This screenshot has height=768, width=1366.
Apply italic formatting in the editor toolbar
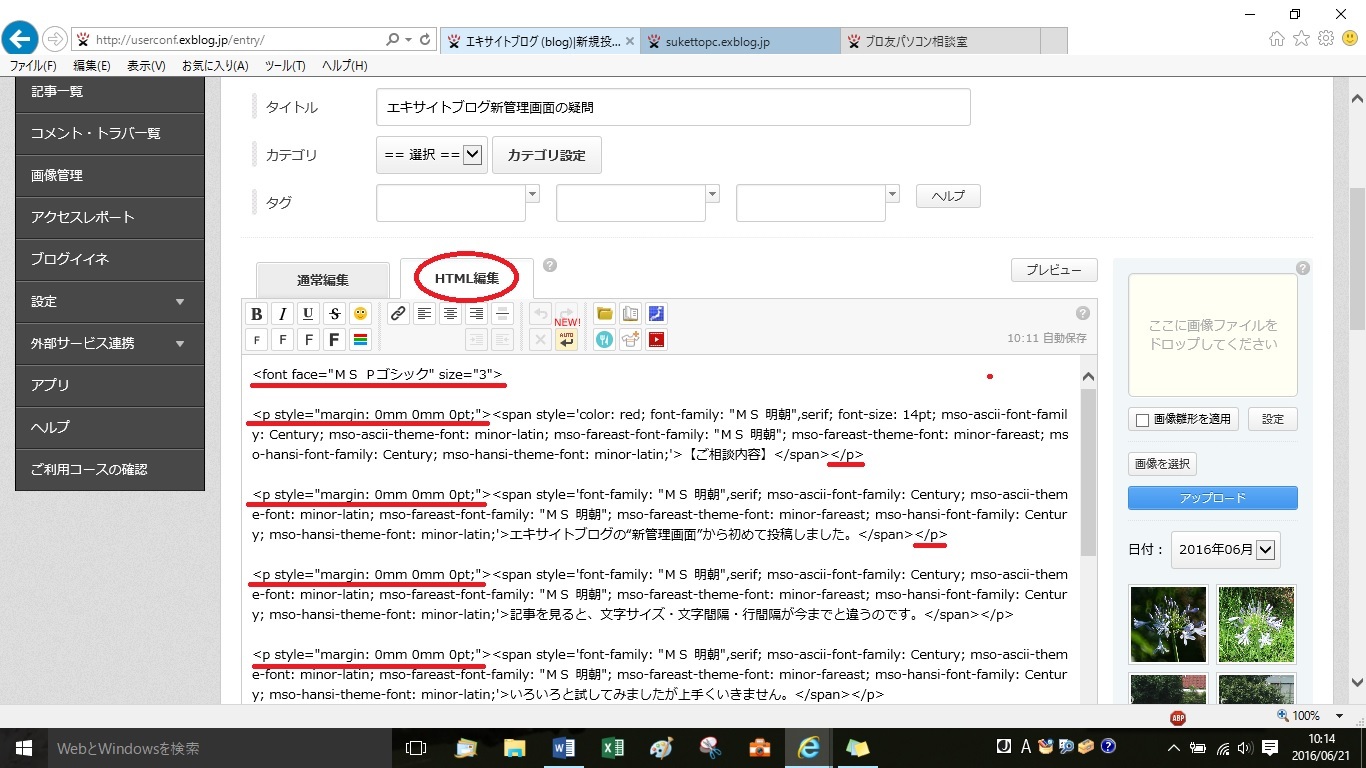tap(283, 314)
